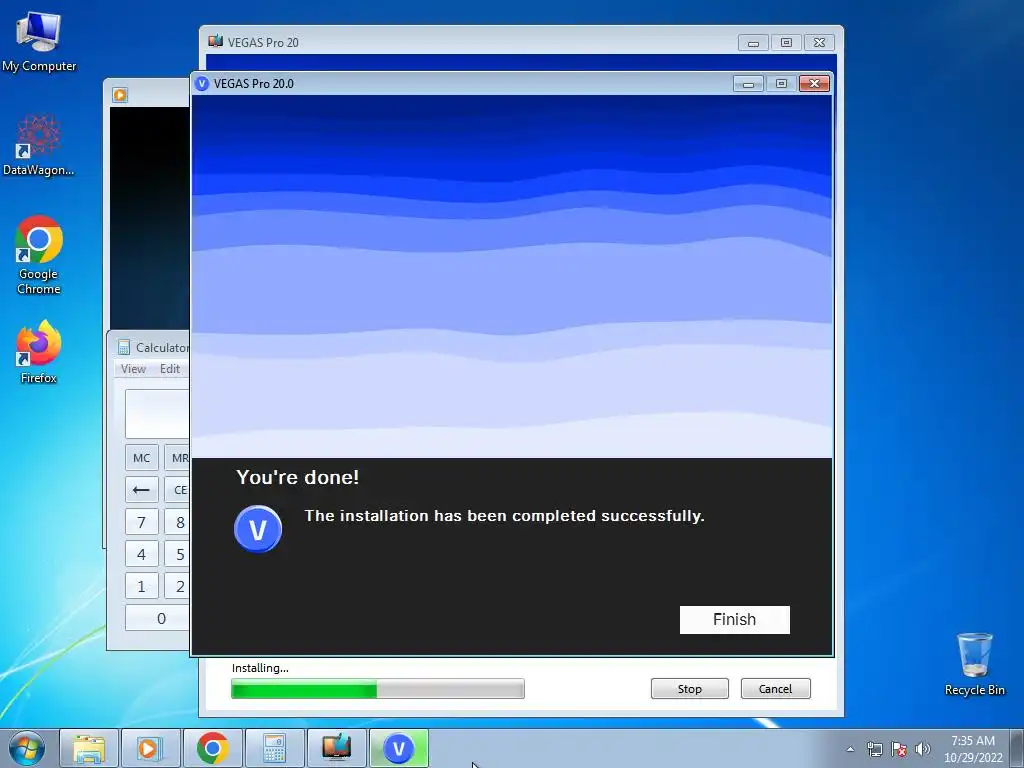
Task: Click the Cancel button in VEGAS Pro 20 window
Action: coord(775,689)
